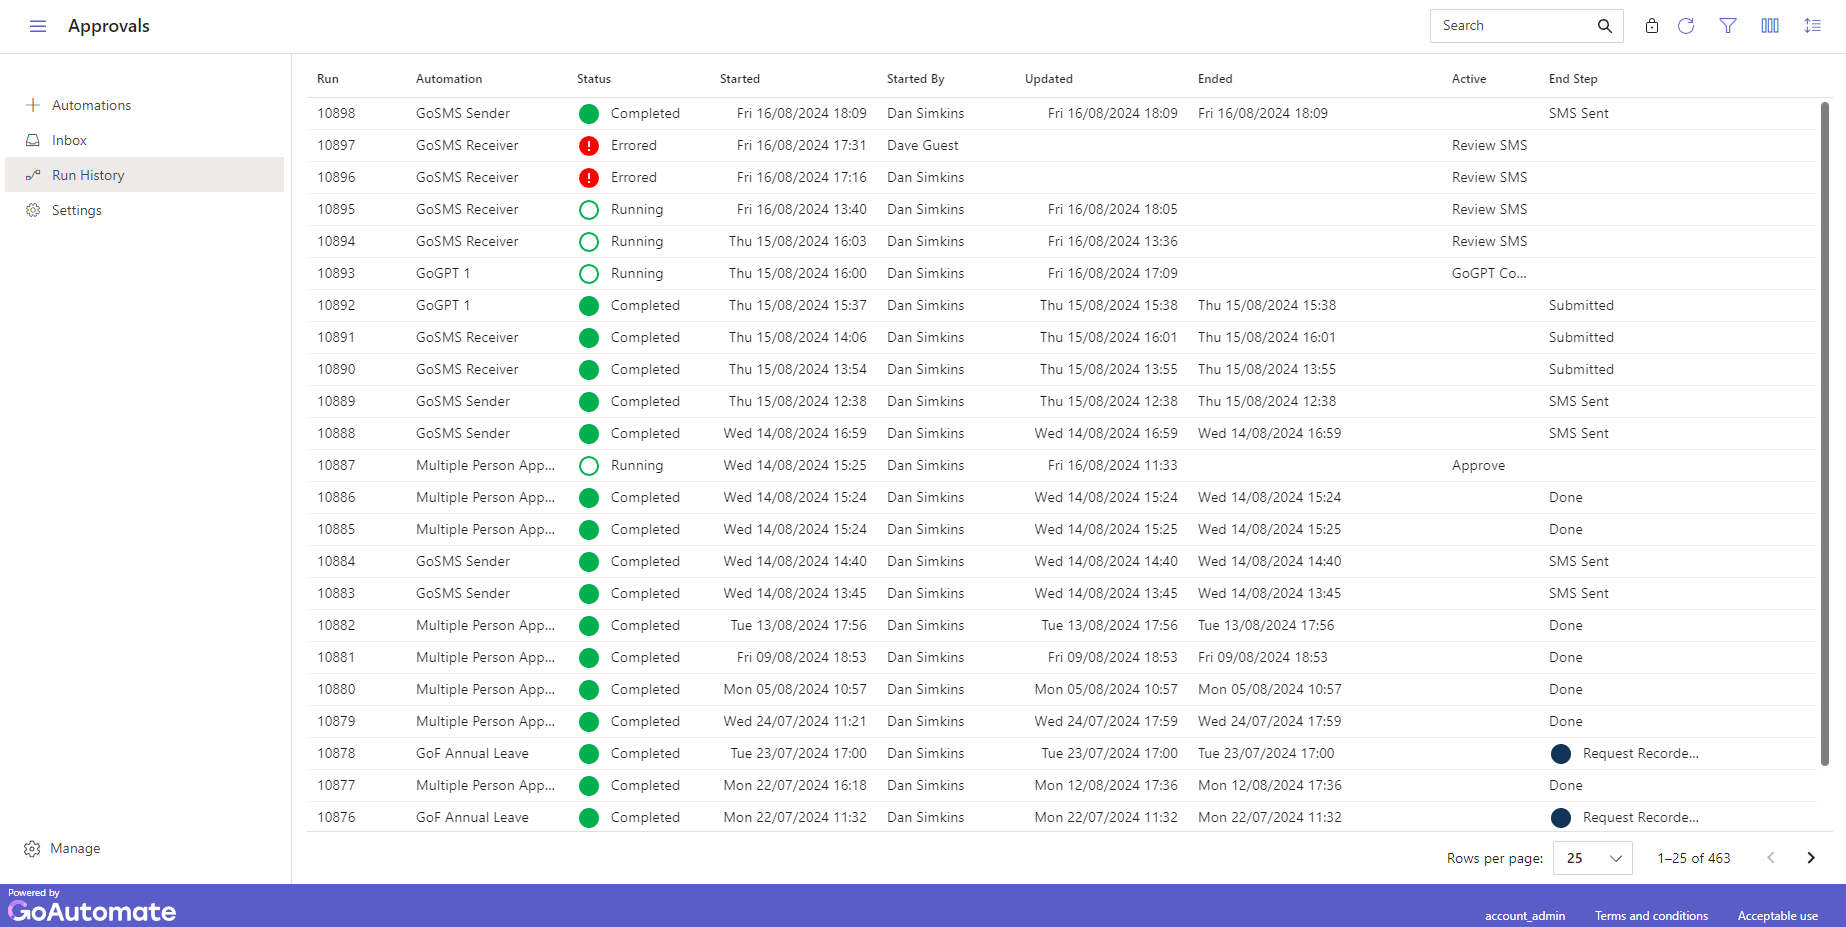Click the 1–25 of 463 pagination text
The width and height of the screenshot is (1846, 927).
point(1693,858)
